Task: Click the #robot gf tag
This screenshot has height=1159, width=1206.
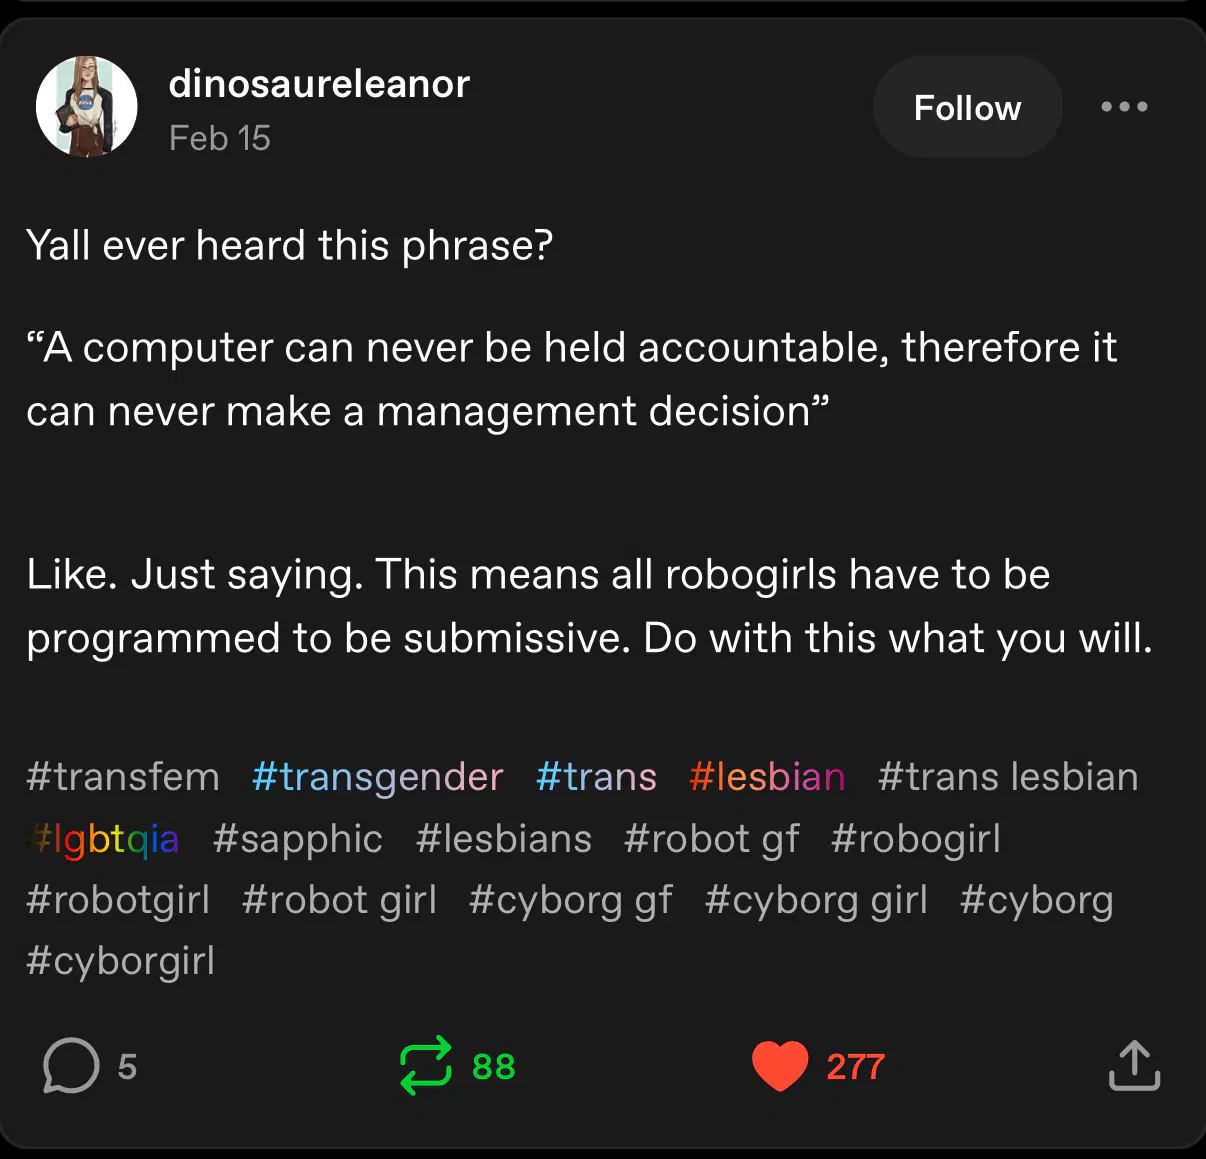Action: pos(711,839)
